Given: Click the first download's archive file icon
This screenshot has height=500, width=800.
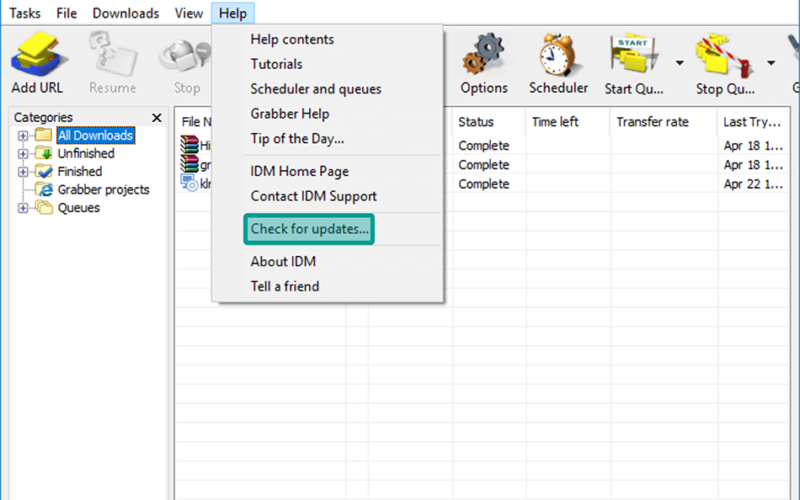Looking at the screenshot, I should pyautogui.click(x=189, y=145).
